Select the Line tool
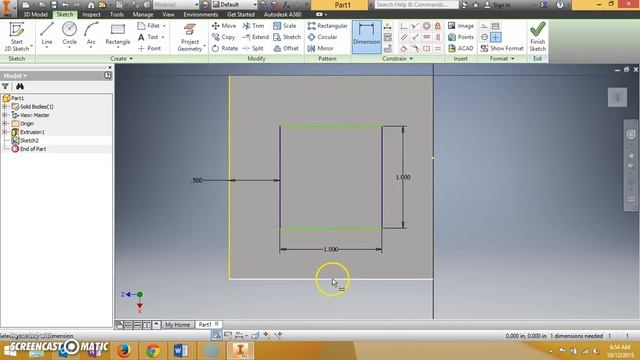640x360 pixels. pos(47,33)
